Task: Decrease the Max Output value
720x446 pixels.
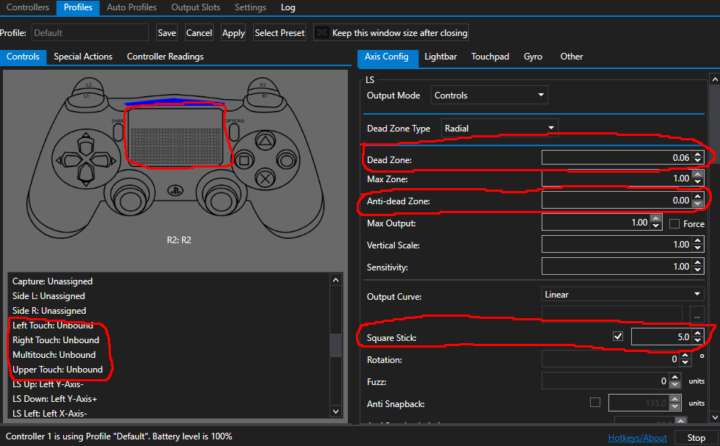Action: tap(656, 226)
